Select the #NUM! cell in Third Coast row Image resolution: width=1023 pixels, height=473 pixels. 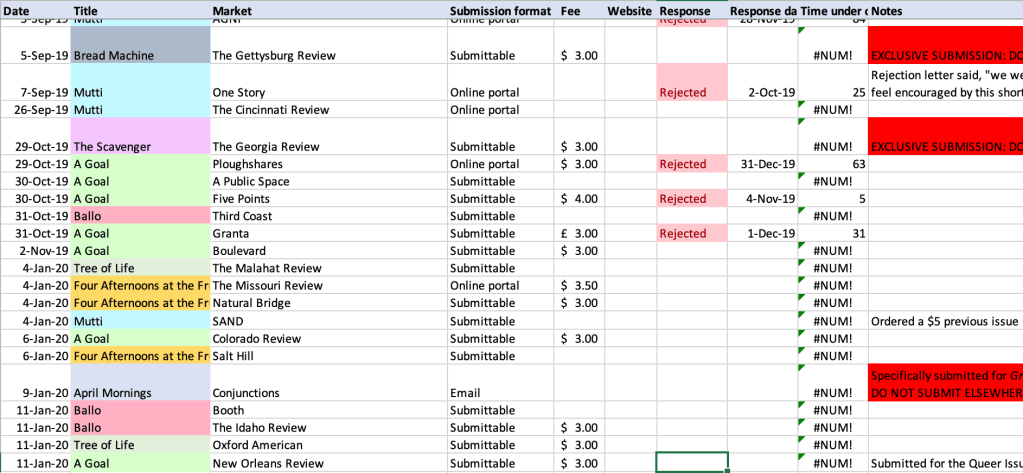(833, 216)
